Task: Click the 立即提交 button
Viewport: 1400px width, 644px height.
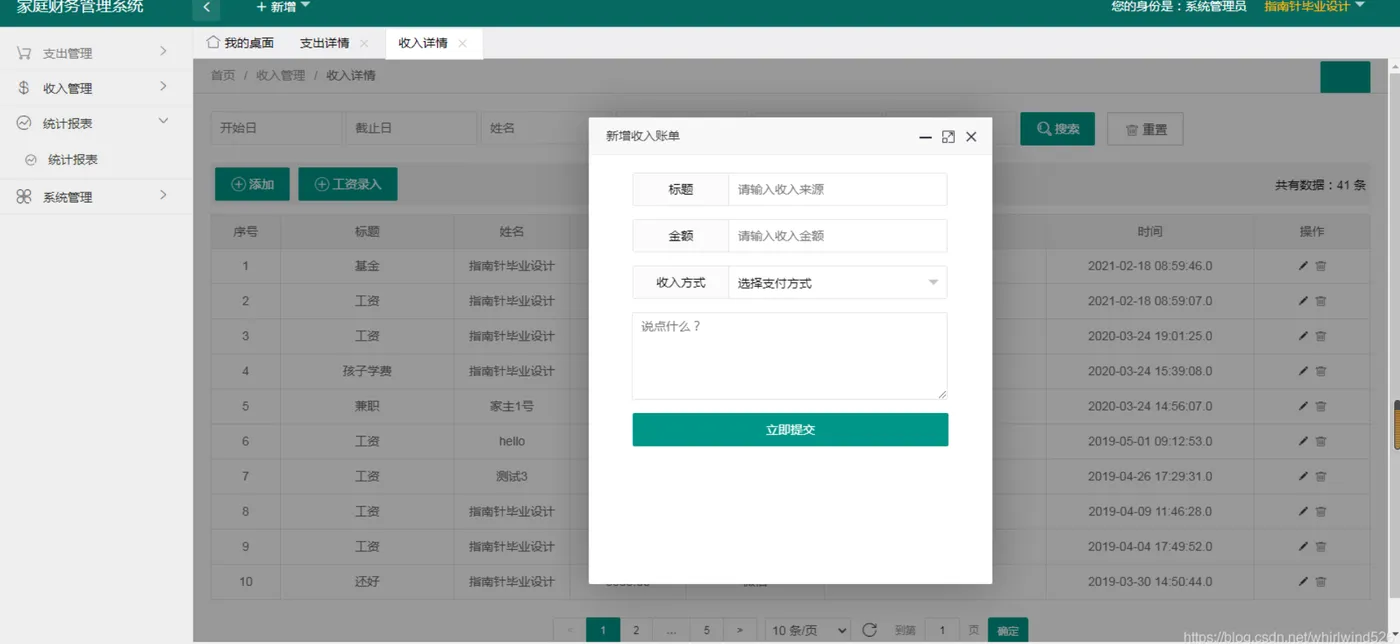Action: (790, 430)
